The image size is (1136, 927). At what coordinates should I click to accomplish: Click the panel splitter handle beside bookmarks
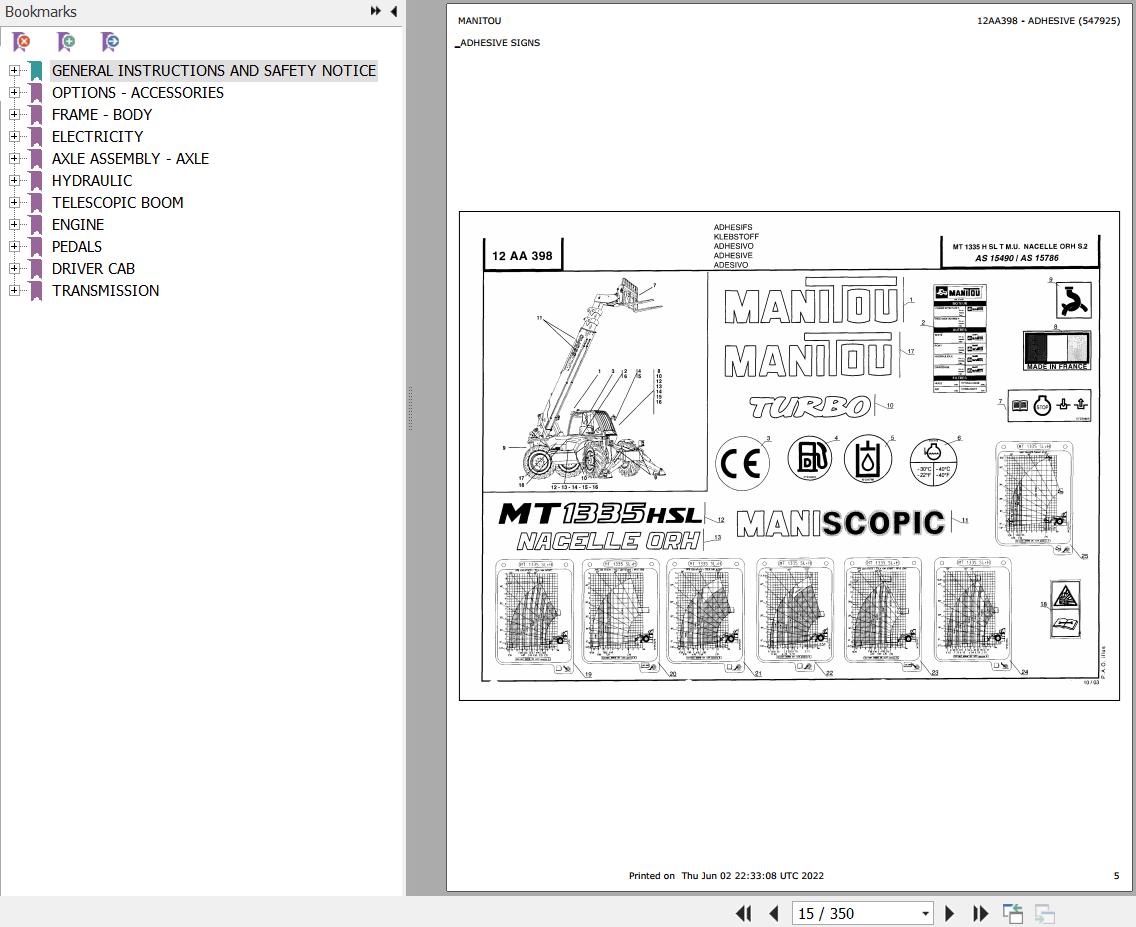pos(410,408)
